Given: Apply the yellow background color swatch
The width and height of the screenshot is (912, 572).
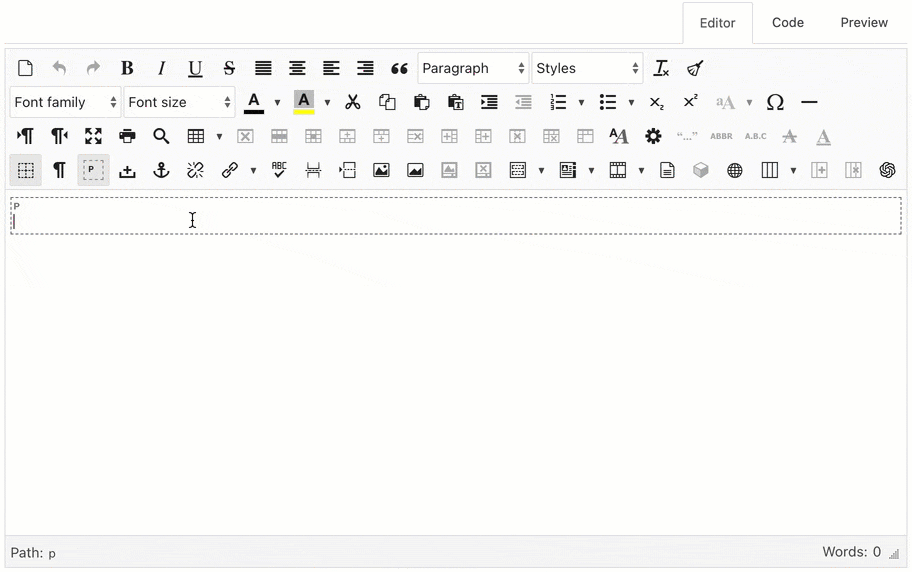Looking at the screenshot, I should pos(304,102).
